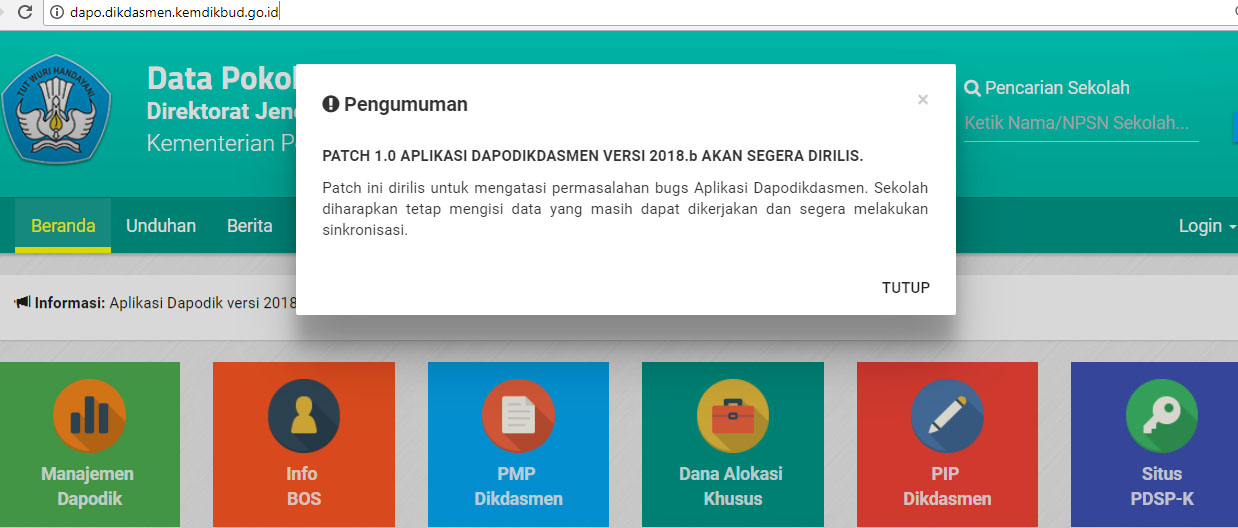Click the Pencarian Sekolah label
The height and width of the screenshot is (528, 1238).
1057,88
